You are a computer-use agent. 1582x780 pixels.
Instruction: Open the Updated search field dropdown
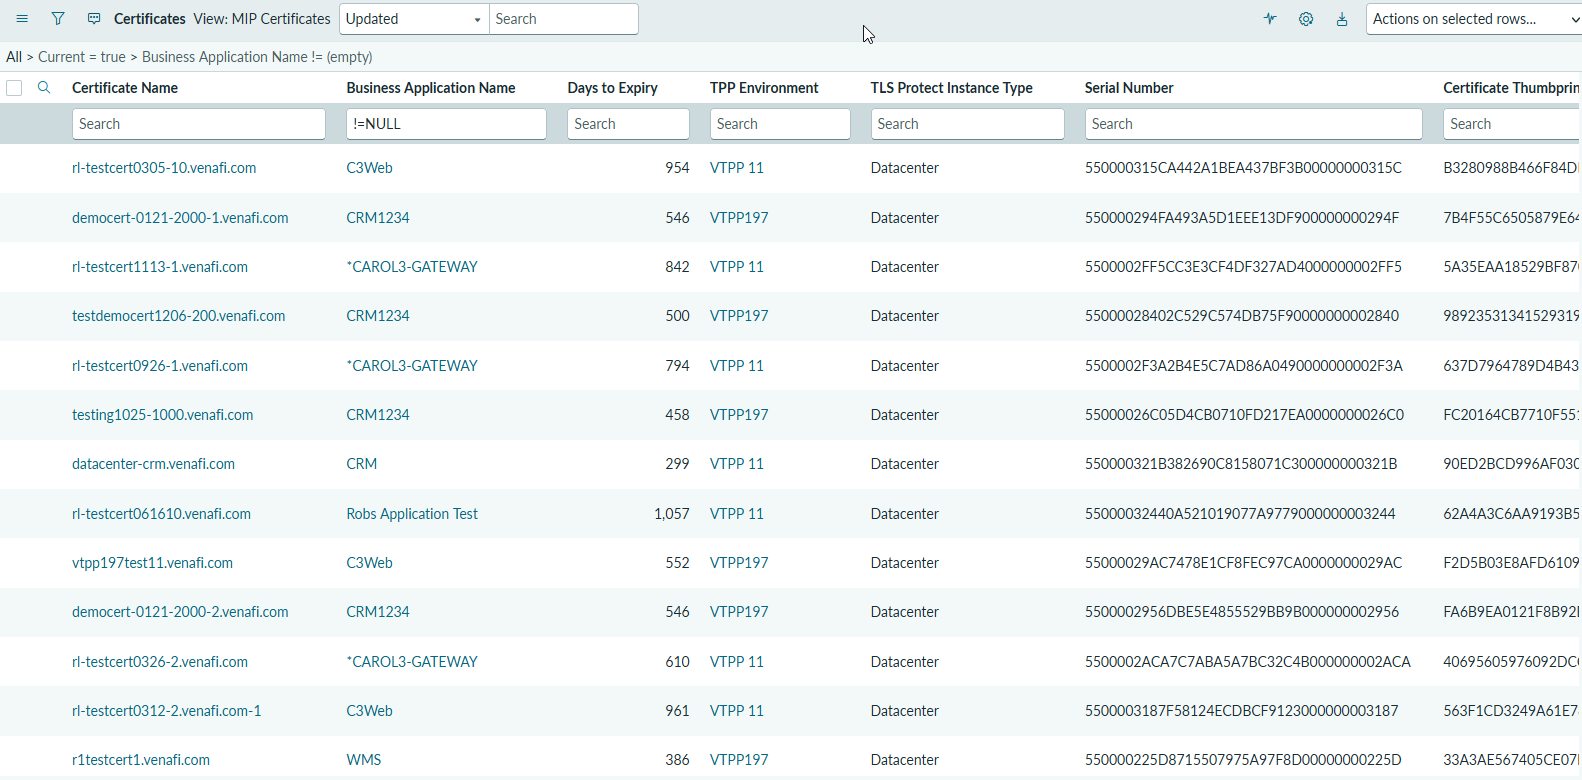click(x=414, y=19)
